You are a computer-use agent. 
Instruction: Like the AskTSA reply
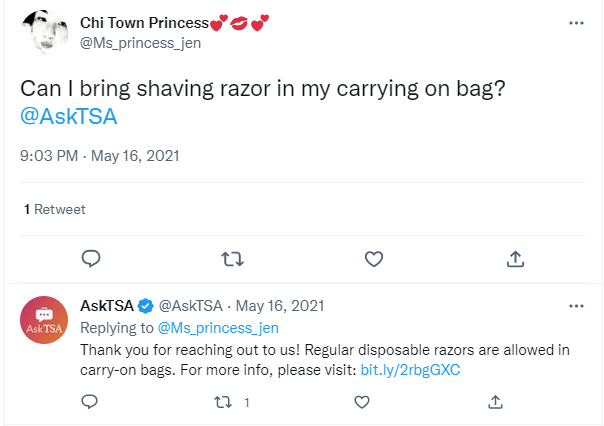point(360,402)
